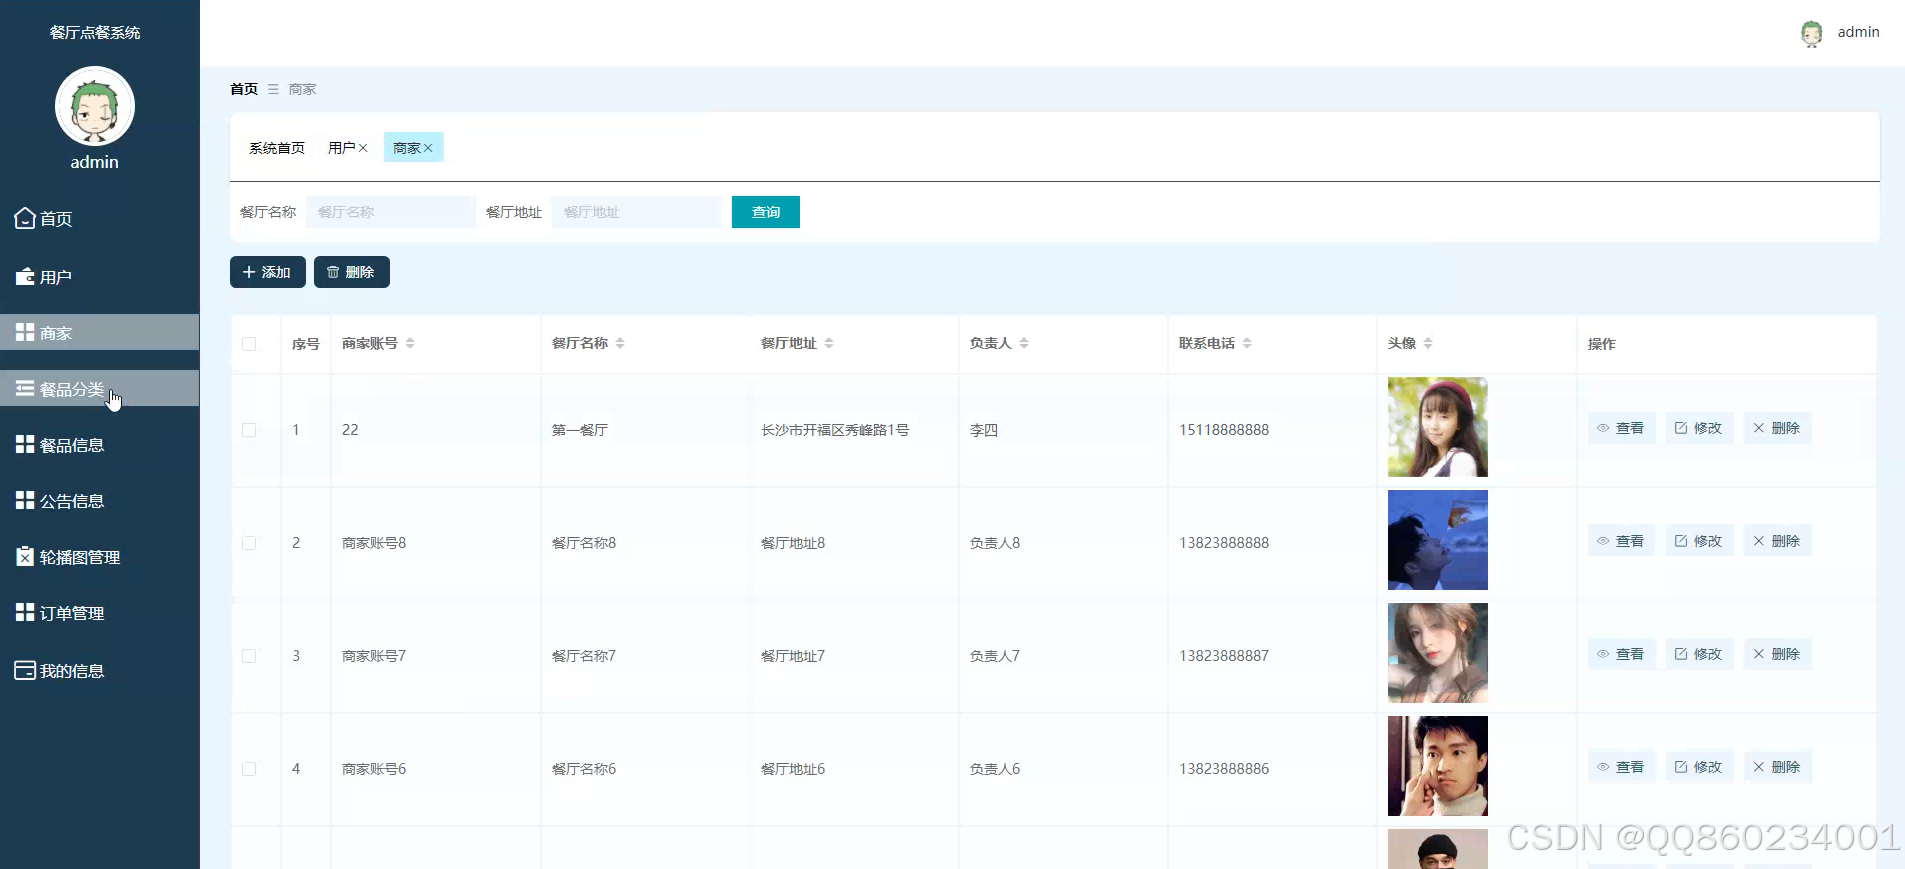1905x869 pixels.
Task: Click phone number 15118888888
Action: (x=1224, y=430)
